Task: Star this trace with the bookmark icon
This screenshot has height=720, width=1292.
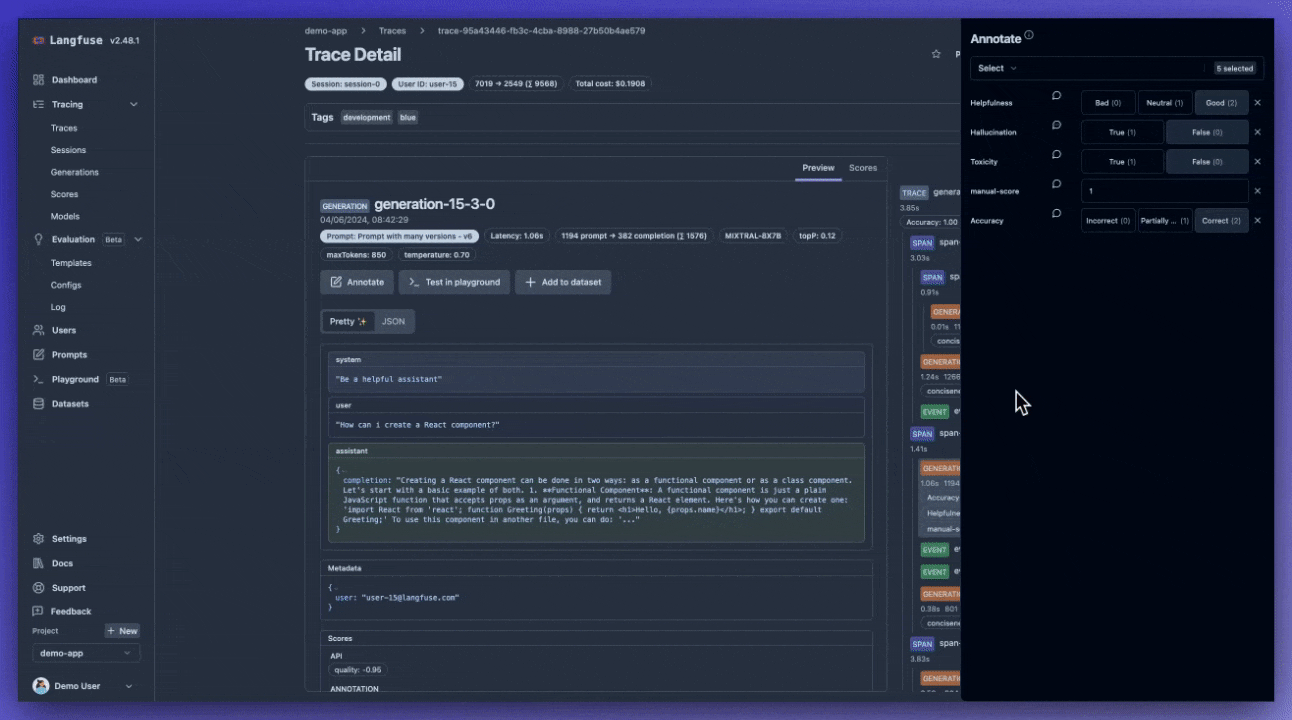Action: pos(936,54)
